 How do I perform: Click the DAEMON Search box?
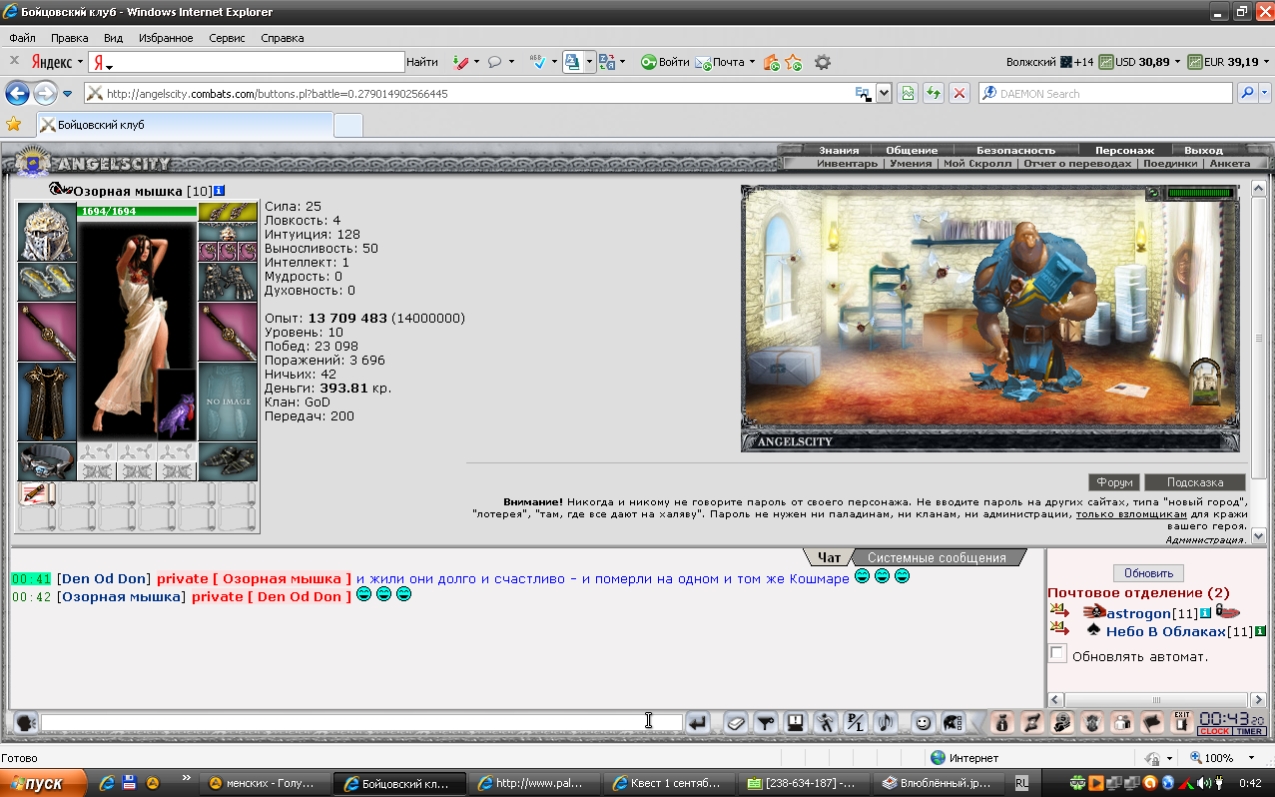click(1105, 93)
